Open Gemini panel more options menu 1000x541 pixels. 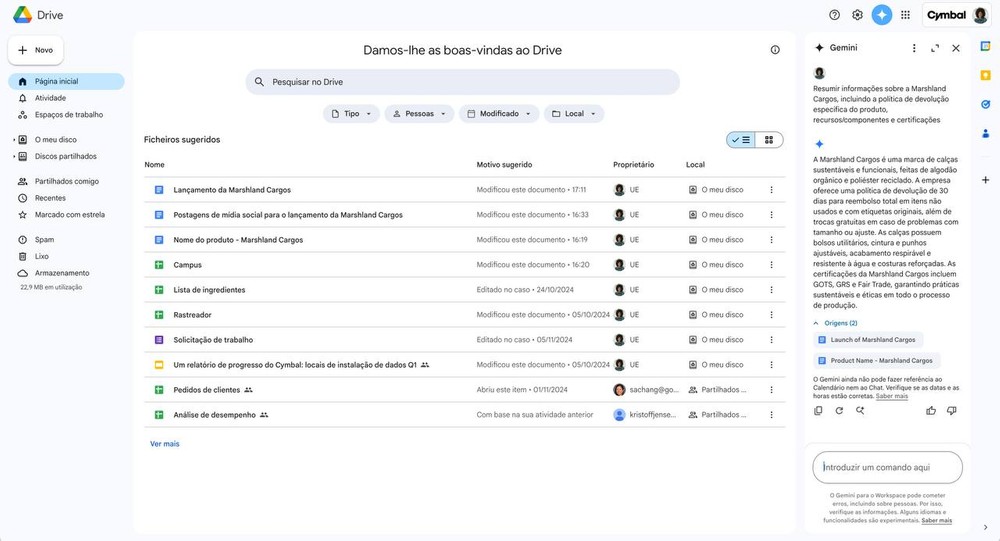tap(914, 48)
